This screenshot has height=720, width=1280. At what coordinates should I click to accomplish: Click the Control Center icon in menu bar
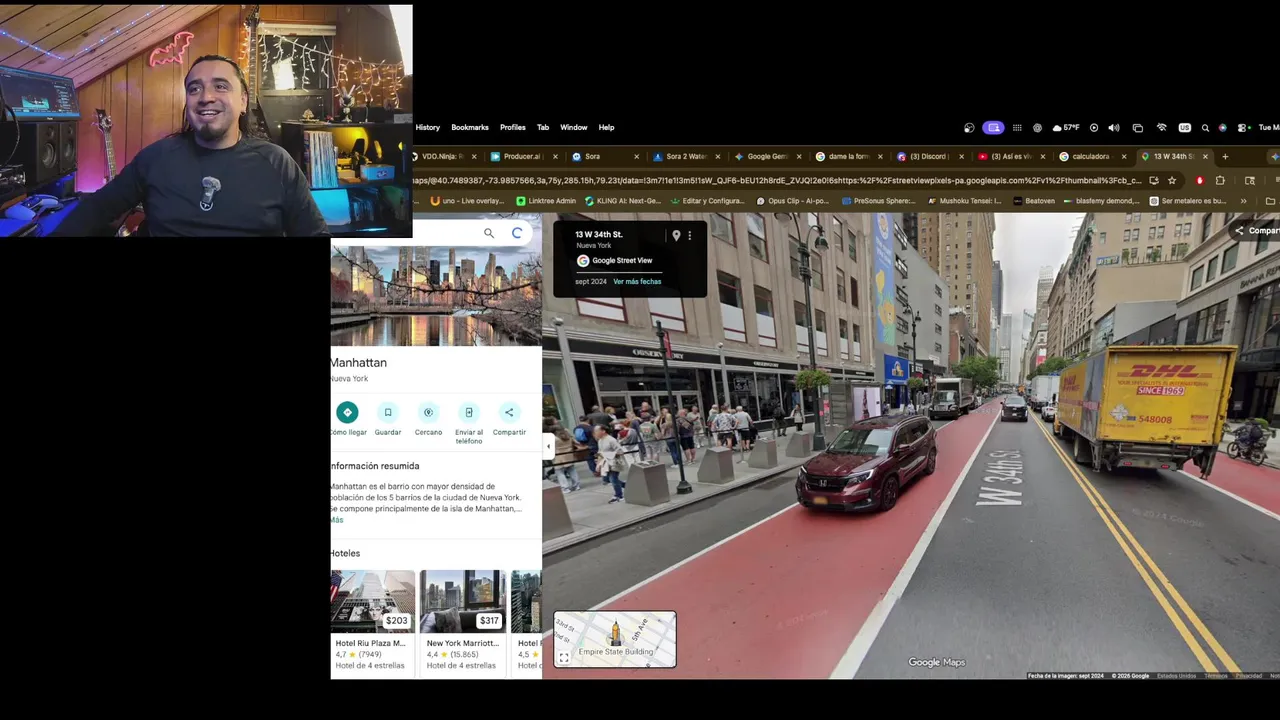pyautogui.click(x=1242, y=128)
